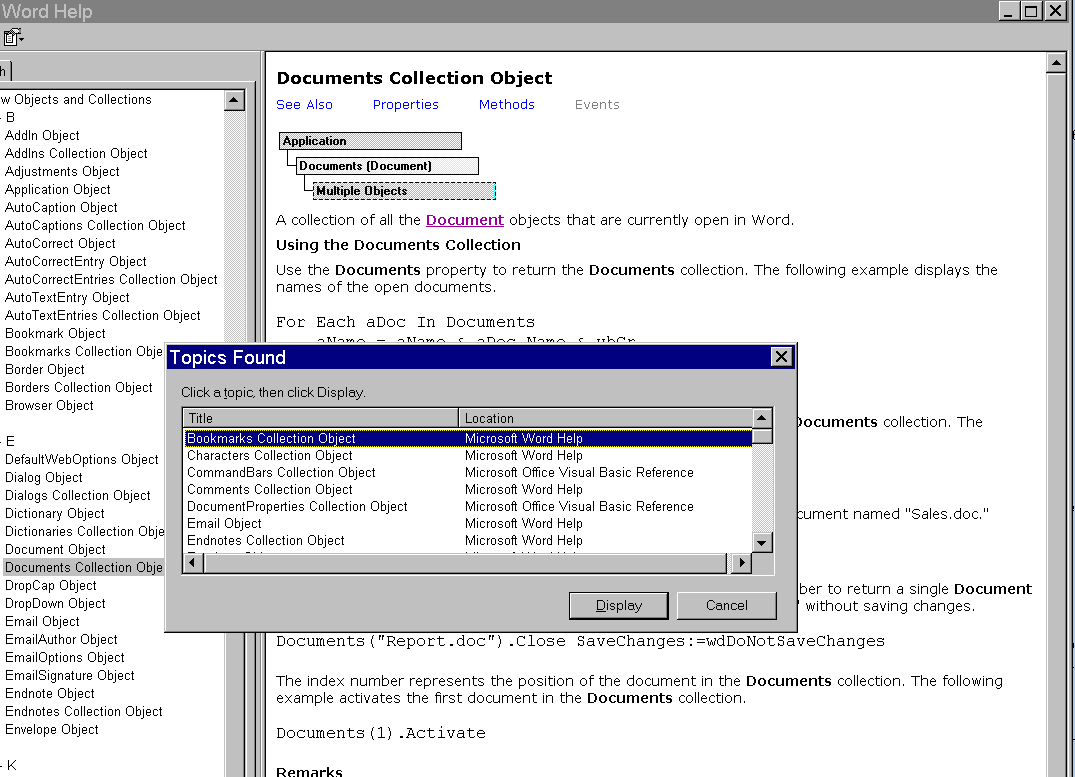Select Characters Collection Object topic
The height and width of the screenshot is (777, 1075).
point(270,456)
